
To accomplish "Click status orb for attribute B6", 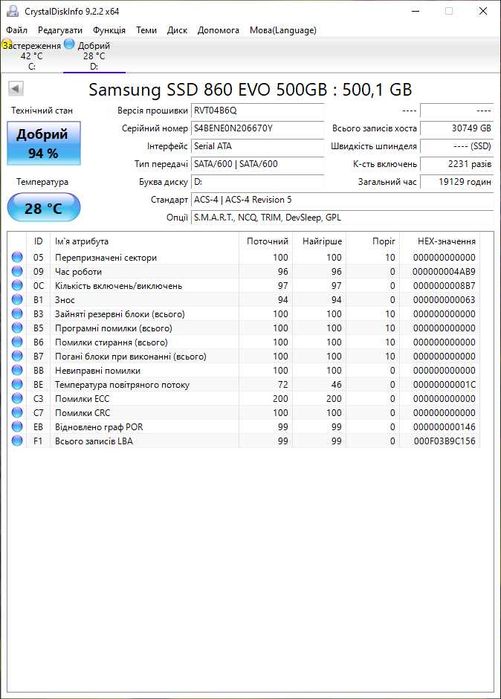I will (x=17, y=342).
